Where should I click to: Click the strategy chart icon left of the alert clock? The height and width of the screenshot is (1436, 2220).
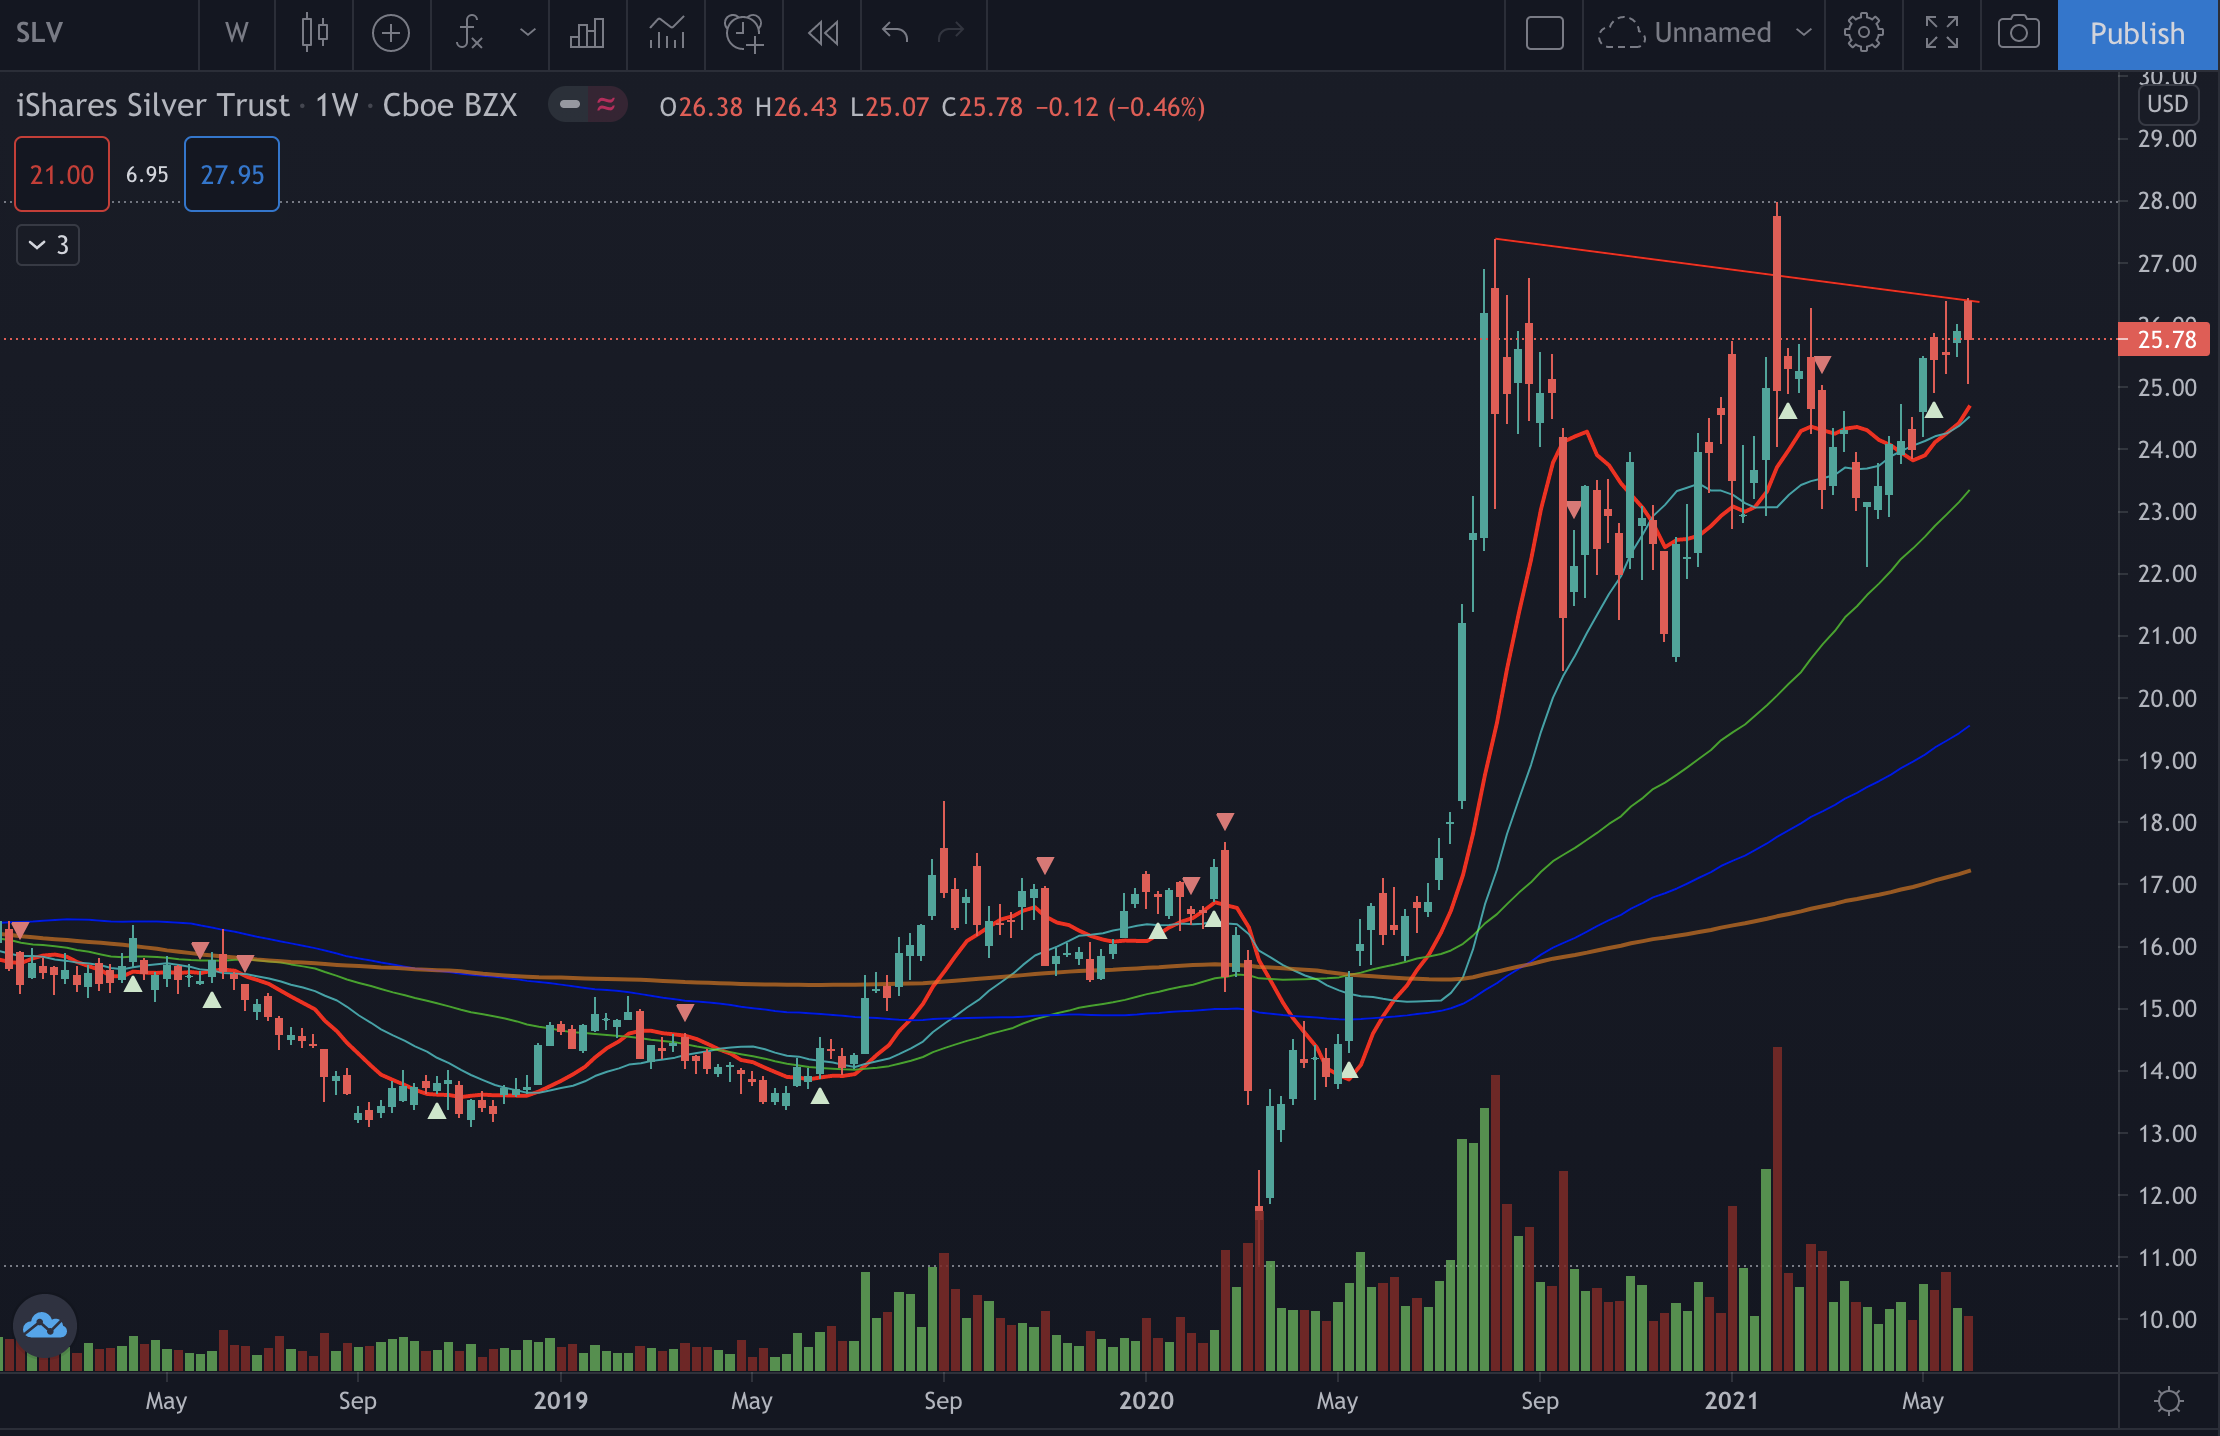point(666,33)
